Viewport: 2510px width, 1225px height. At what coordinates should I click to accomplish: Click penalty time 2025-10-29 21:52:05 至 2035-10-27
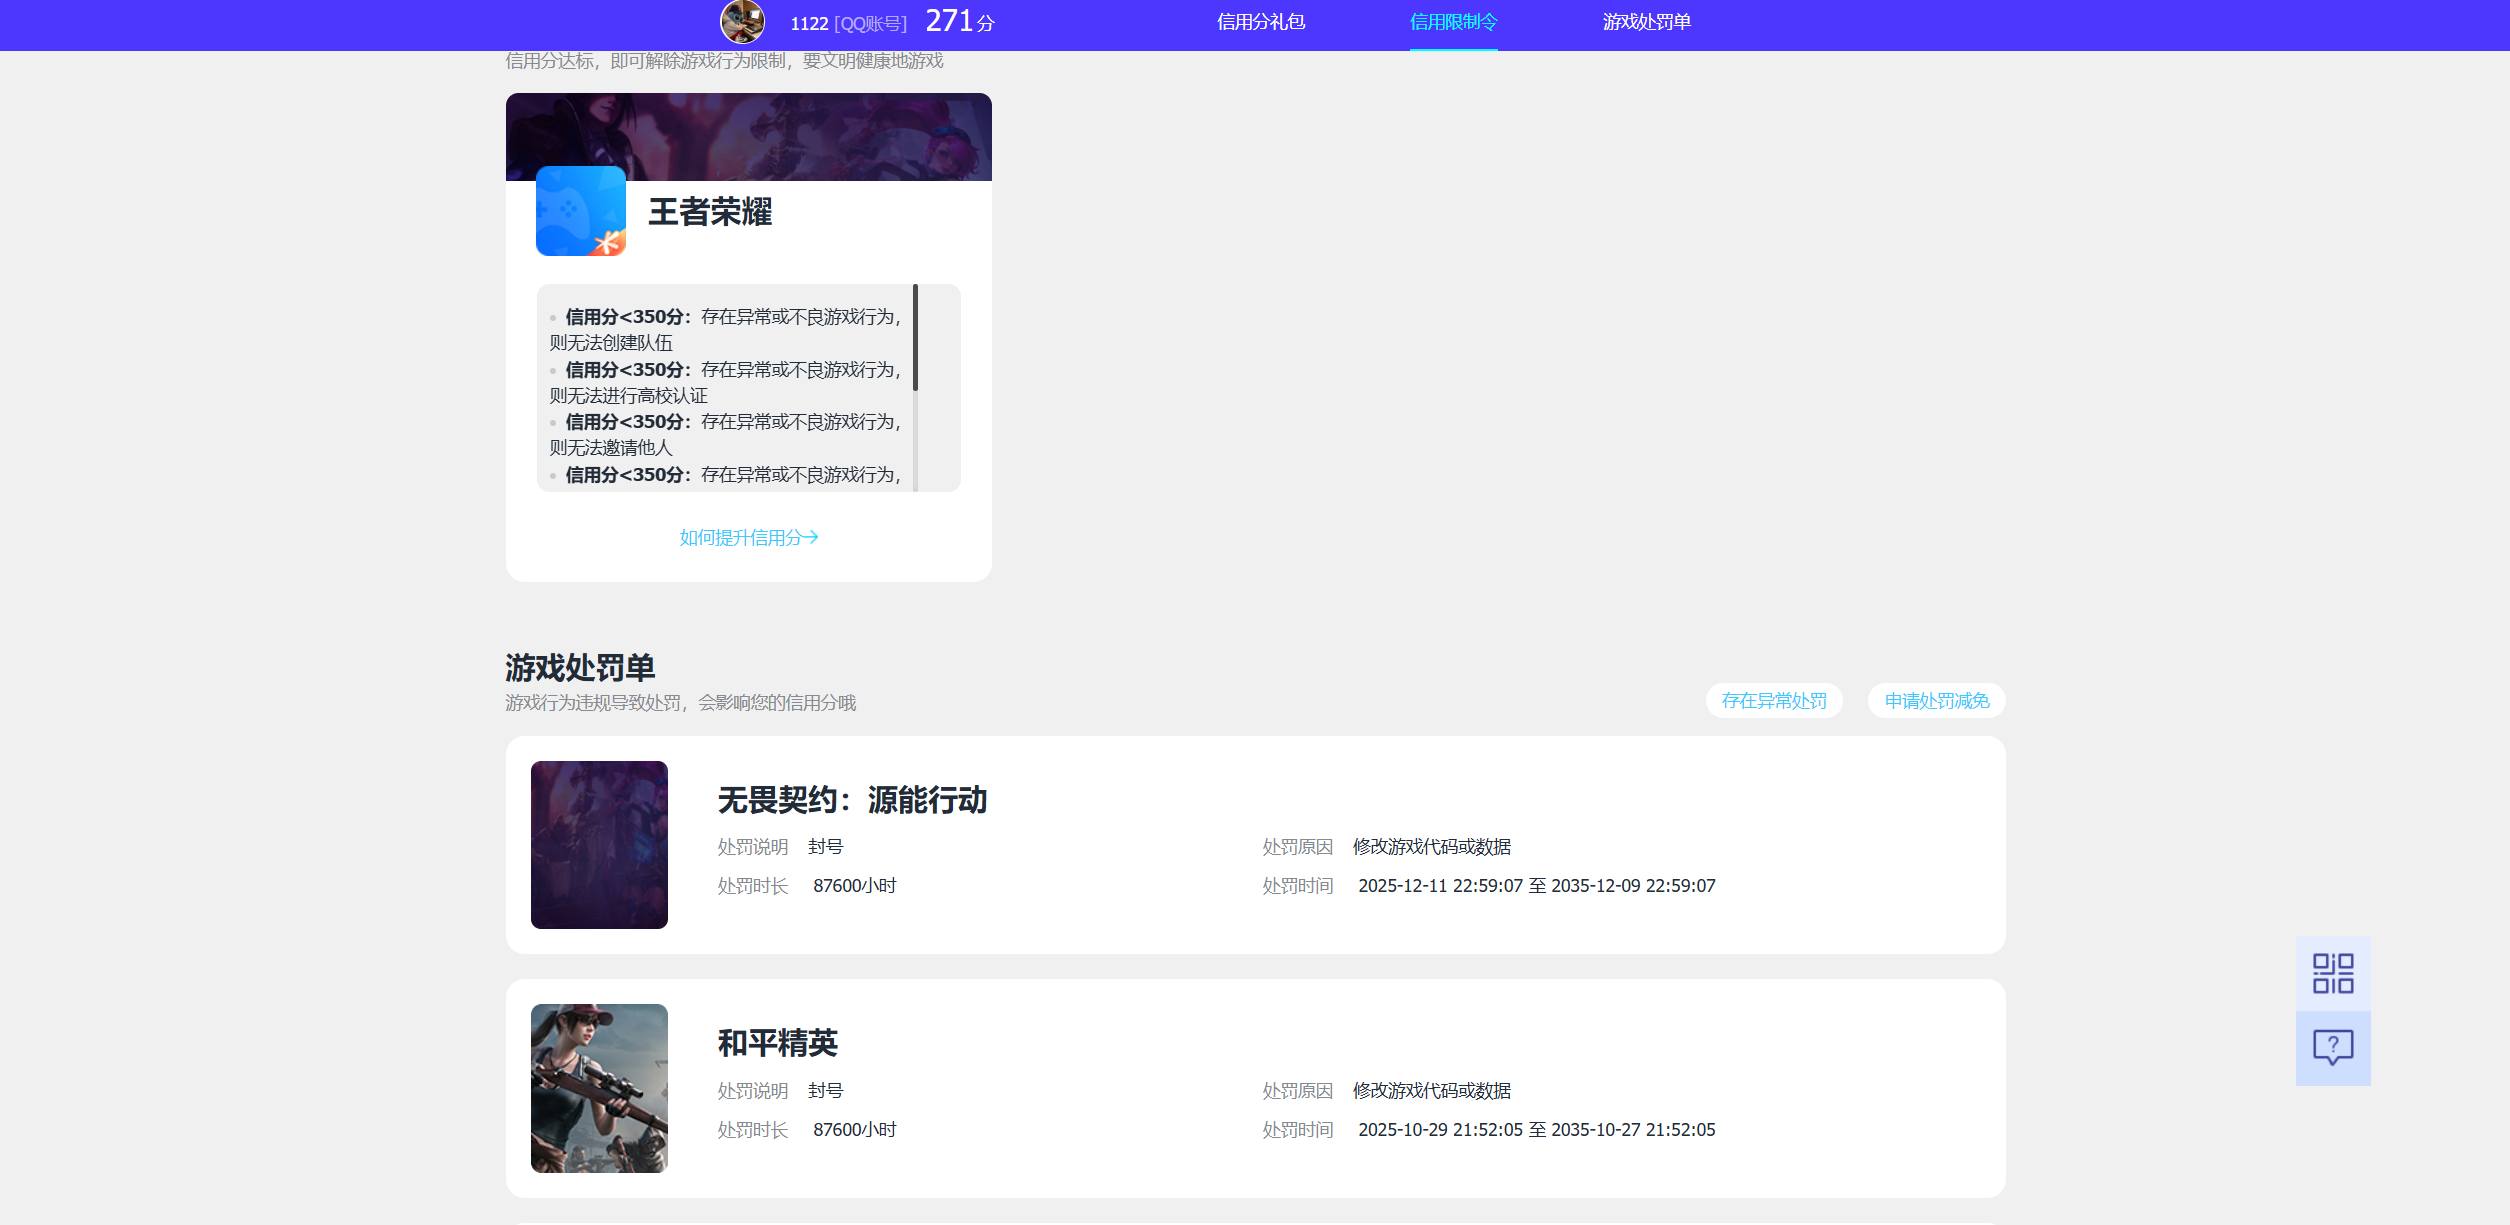1537,1130
